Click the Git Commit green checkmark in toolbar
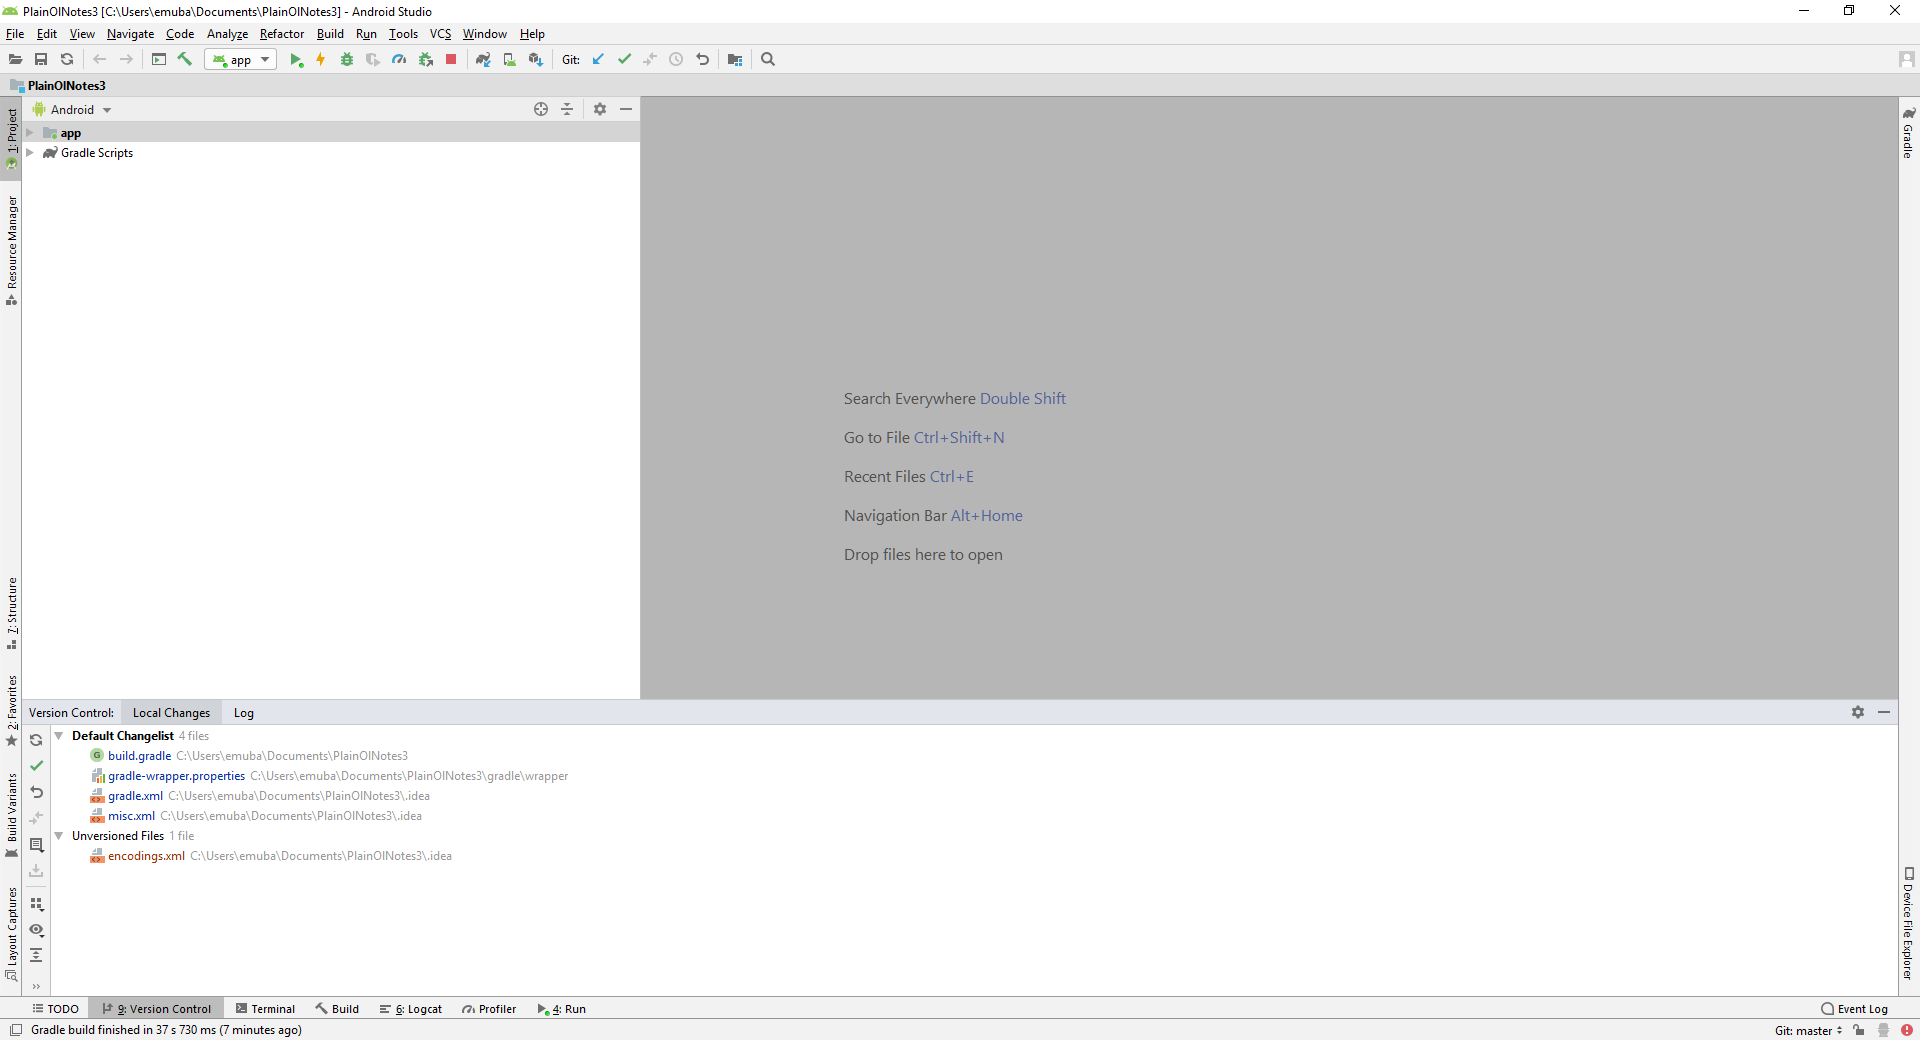The height and width of the screenshot is (1040, 1920). [624, 60]
